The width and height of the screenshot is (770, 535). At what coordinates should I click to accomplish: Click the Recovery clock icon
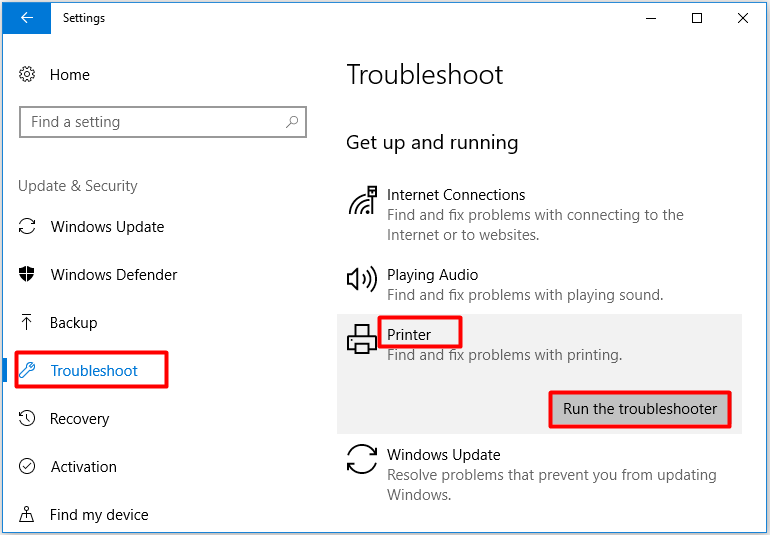27,419
